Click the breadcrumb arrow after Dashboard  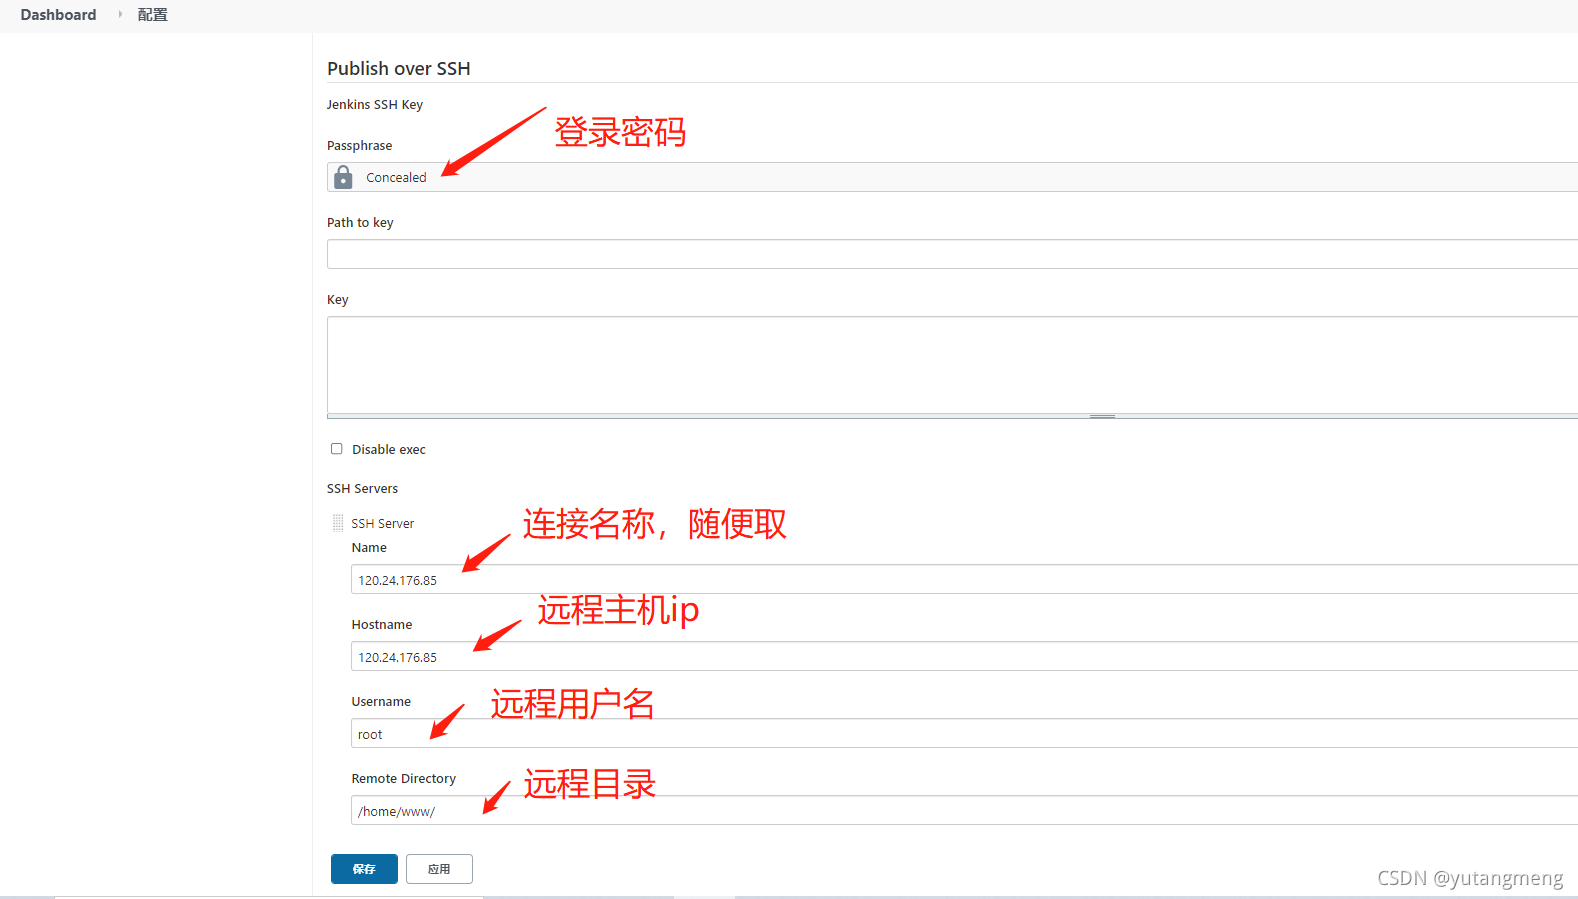point(120,15)
